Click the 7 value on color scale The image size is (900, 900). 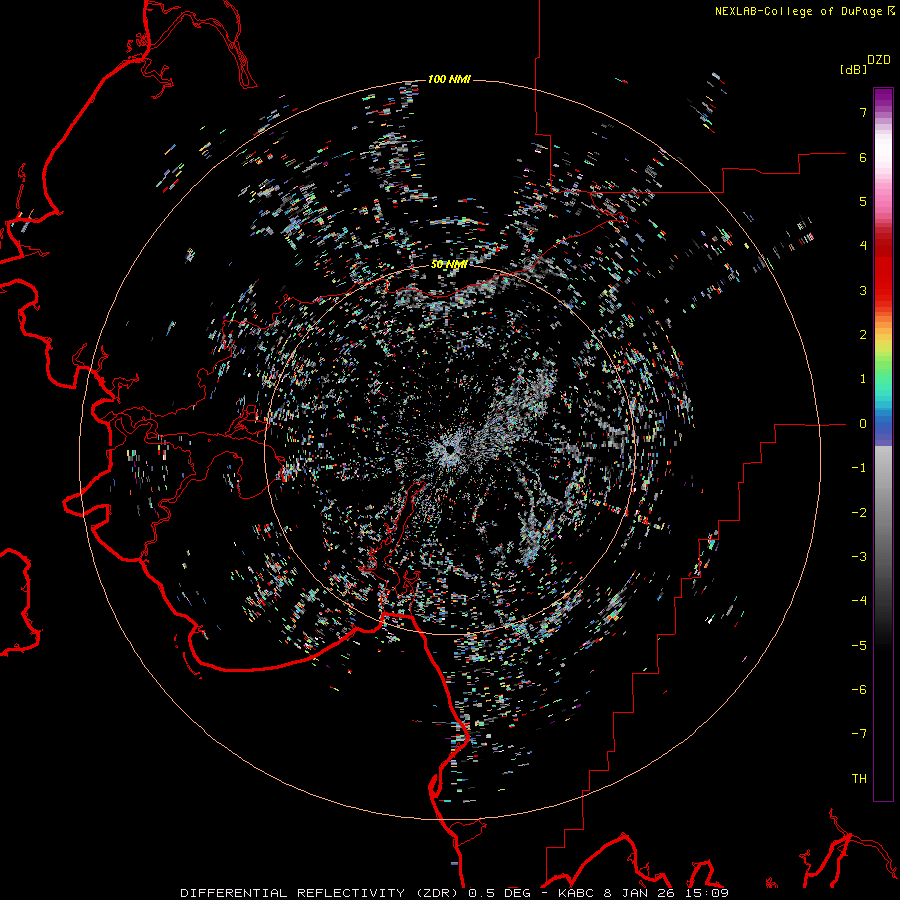point(862,112)
